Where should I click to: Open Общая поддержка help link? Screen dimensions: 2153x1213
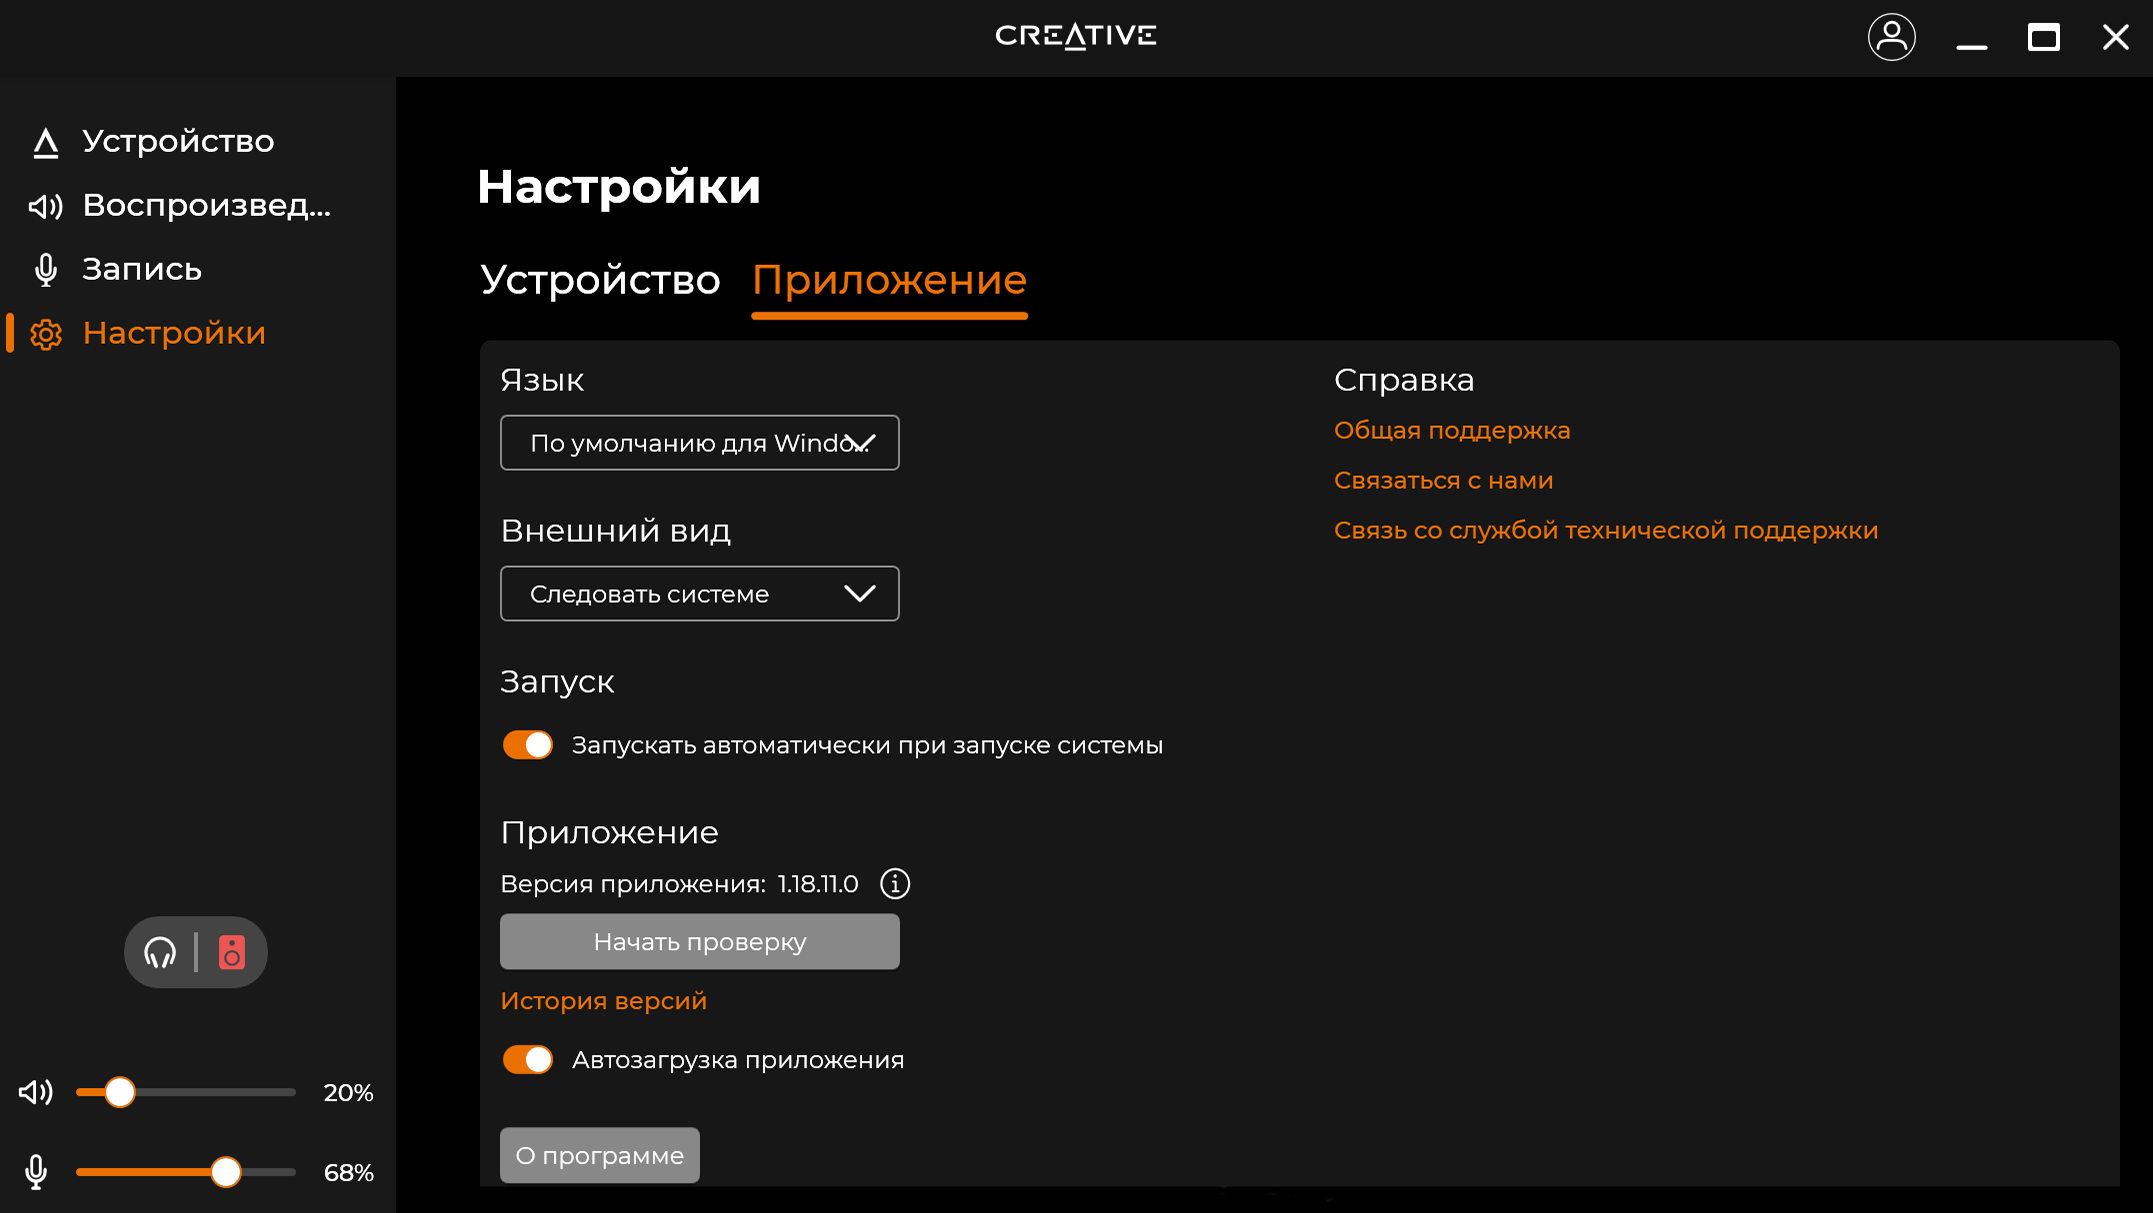pyautogui.click(x=1451, y=430)
